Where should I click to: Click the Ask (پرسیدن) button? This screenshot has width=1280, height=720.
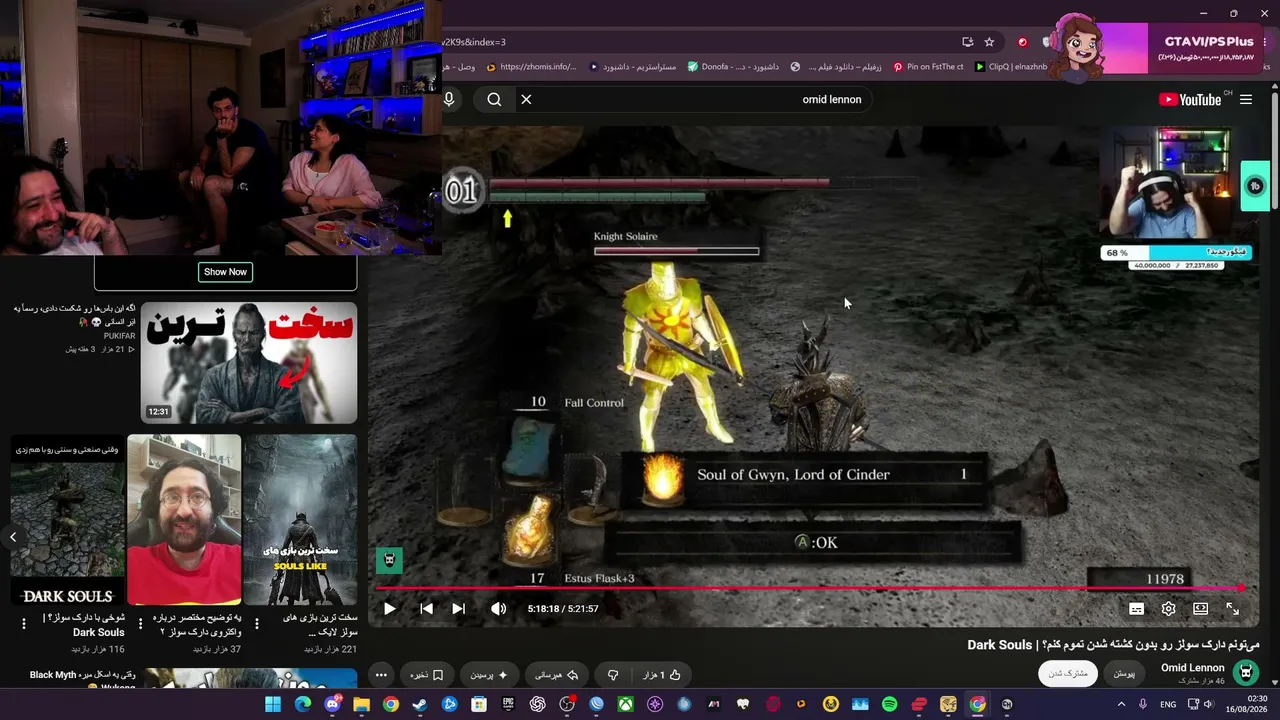click(x=489, y=675)
